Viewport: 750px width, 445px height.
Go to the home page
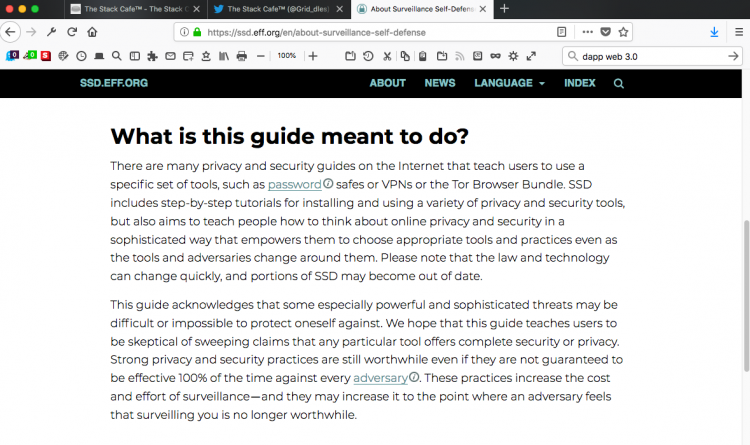92,32
